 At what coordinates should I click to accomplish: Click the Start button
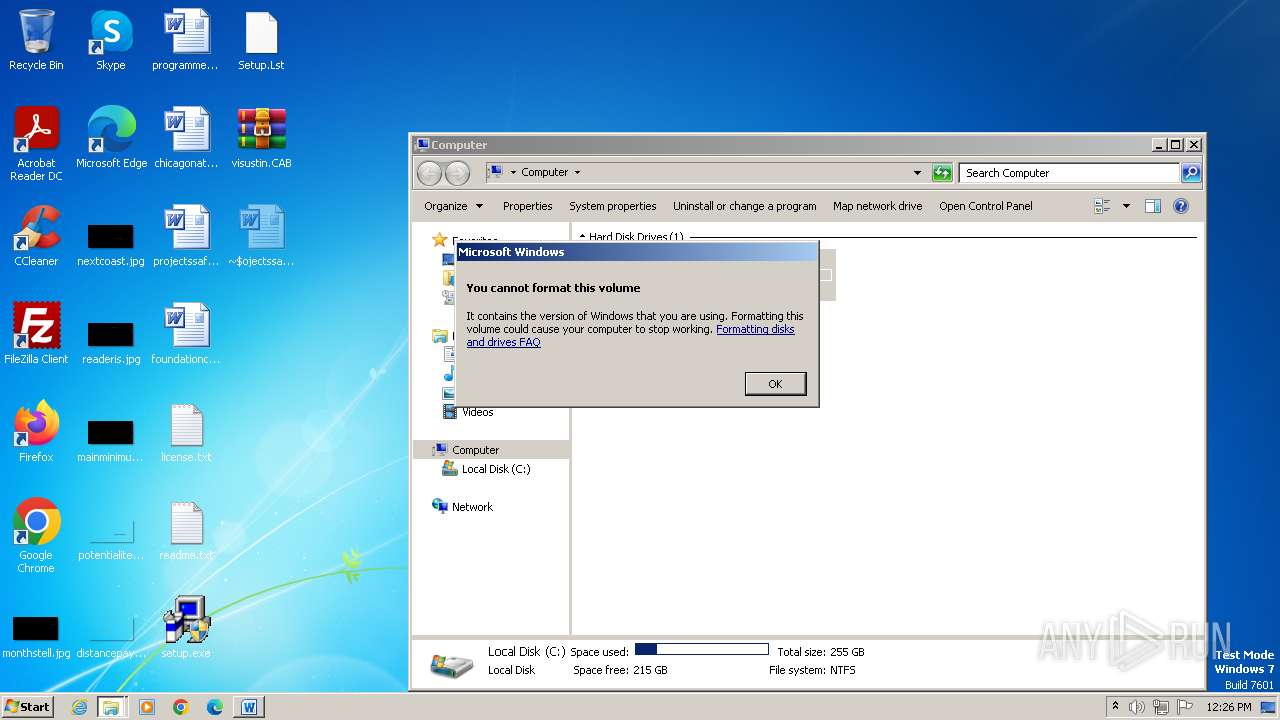[27, 707]
